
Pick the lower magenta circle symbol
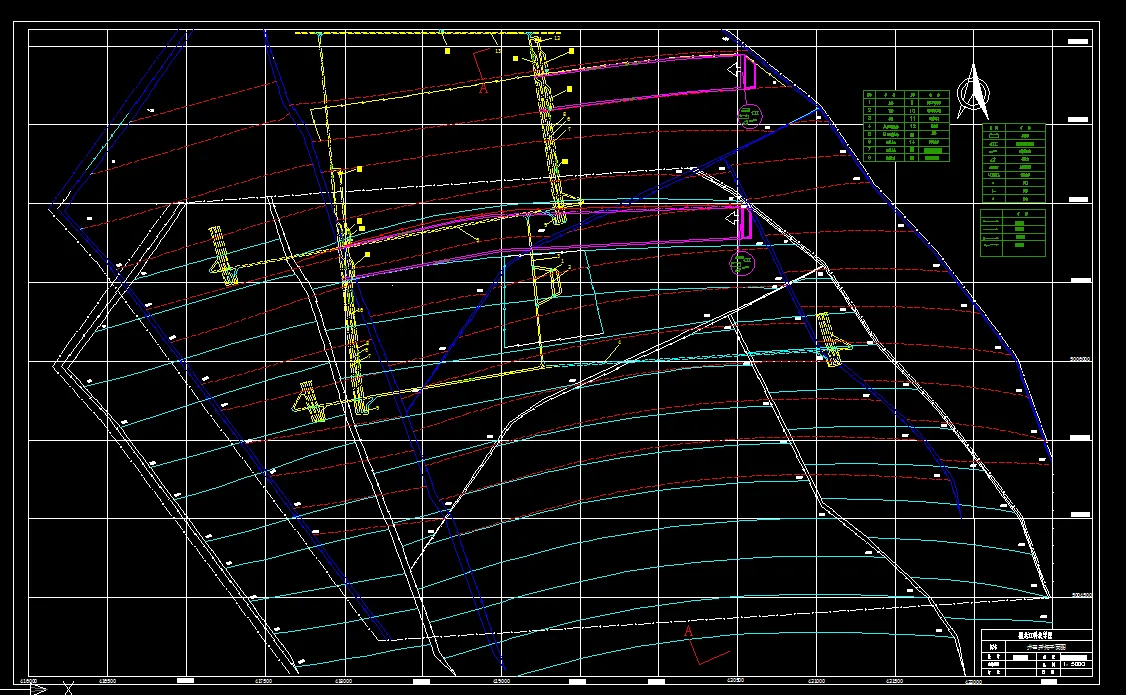click(743, 263)
